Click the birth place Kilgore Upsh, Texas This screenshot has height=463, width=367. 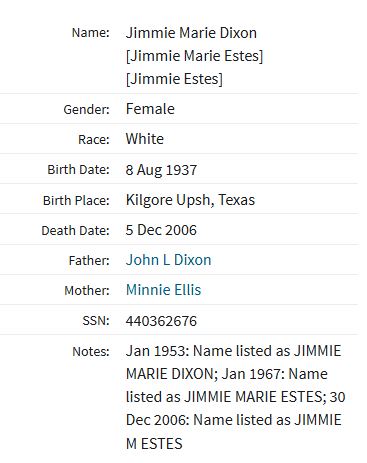click(x=190, y=200)
